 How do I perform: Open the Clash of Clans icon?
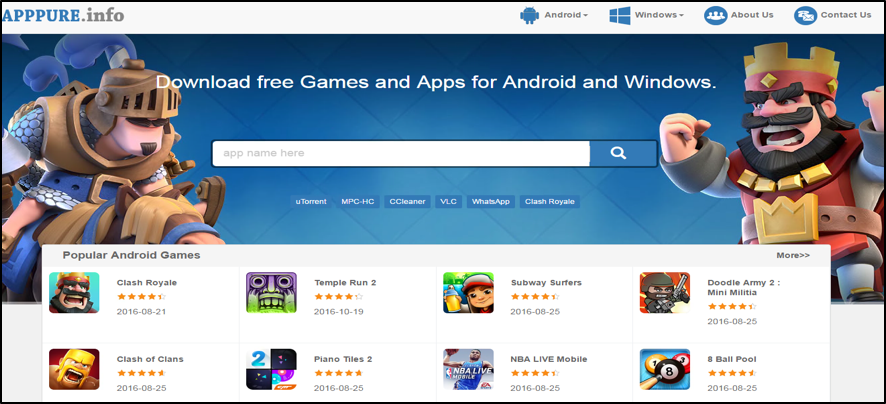pyautogui.click(x=74, y=369)
